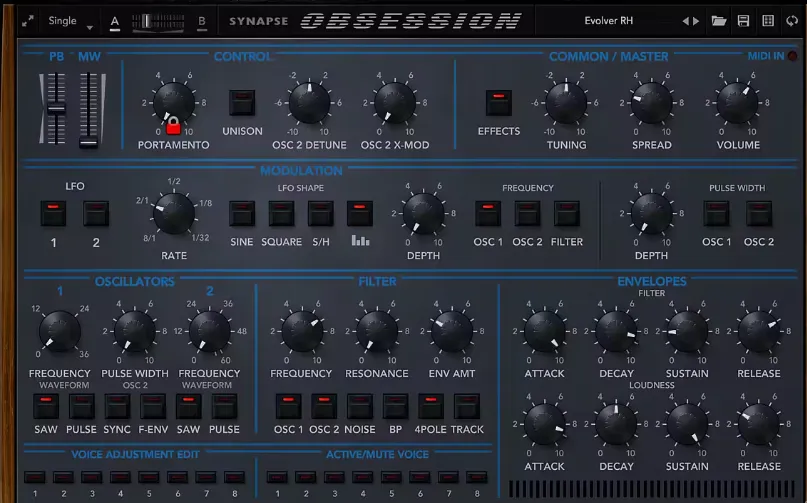Toggle active/mute voice 1 button

point(277,477)
